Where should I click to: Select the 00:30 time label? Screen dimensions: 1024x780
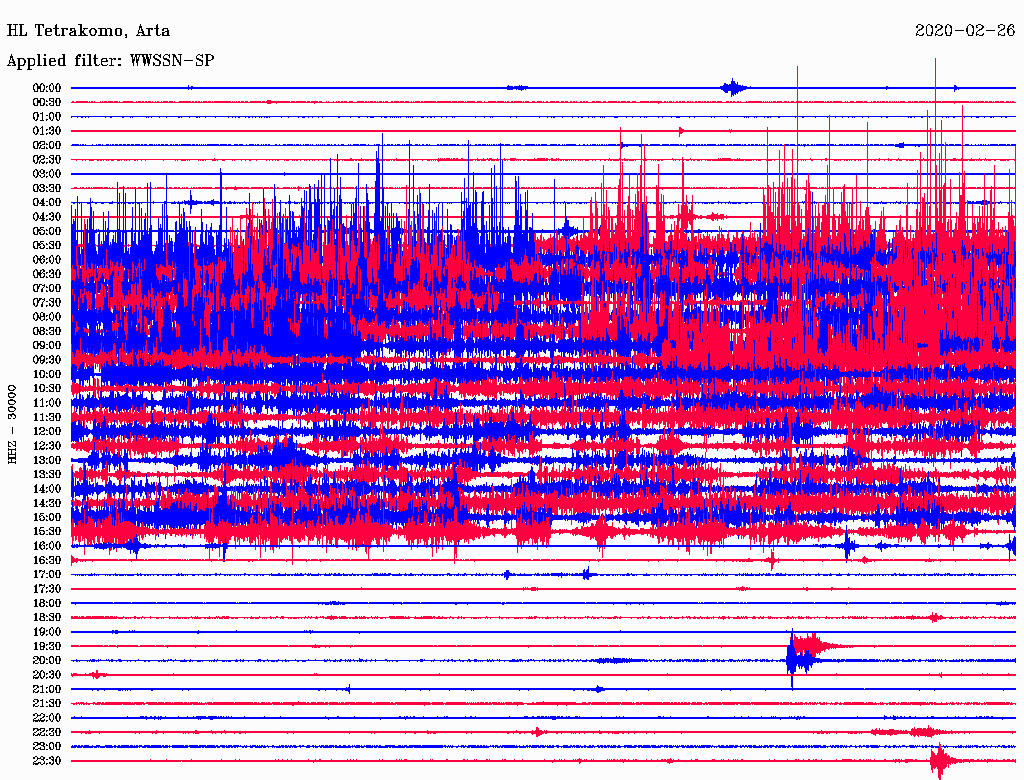[x=47, y=102]
